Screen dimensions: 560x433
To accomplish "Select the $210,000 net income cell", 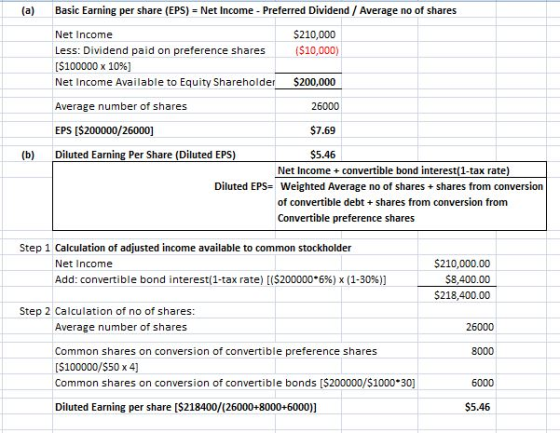I will coord(314,35).
